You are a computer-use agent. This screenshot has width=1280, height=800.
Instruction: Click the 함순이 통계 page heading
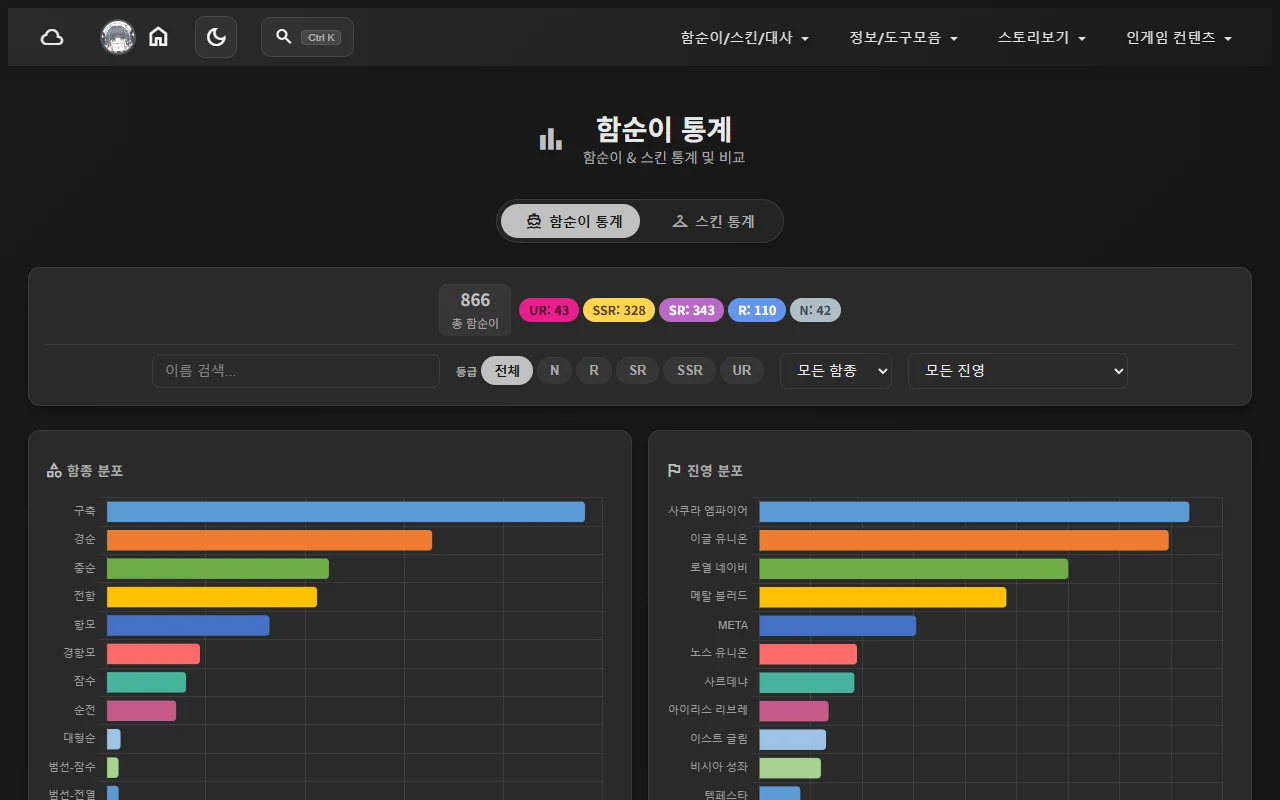(664, 129)
